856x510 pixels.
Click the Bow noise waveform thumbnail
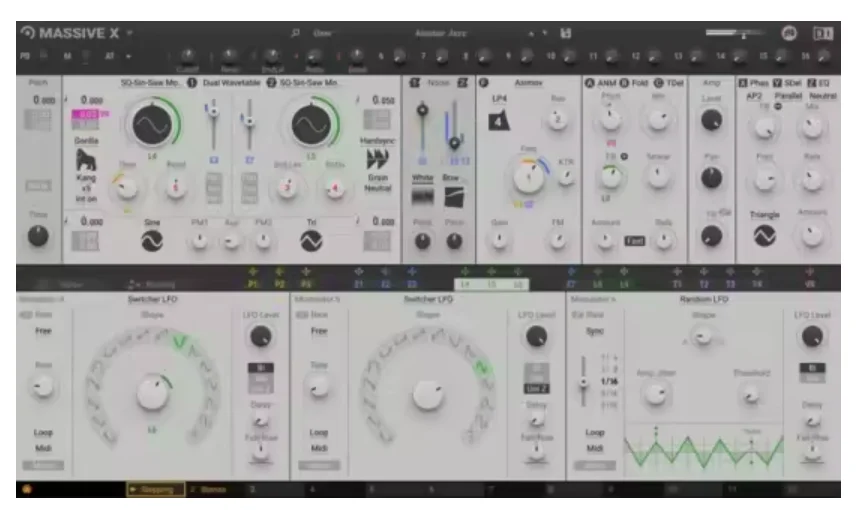pyautogui.click(x=454, y=197)
